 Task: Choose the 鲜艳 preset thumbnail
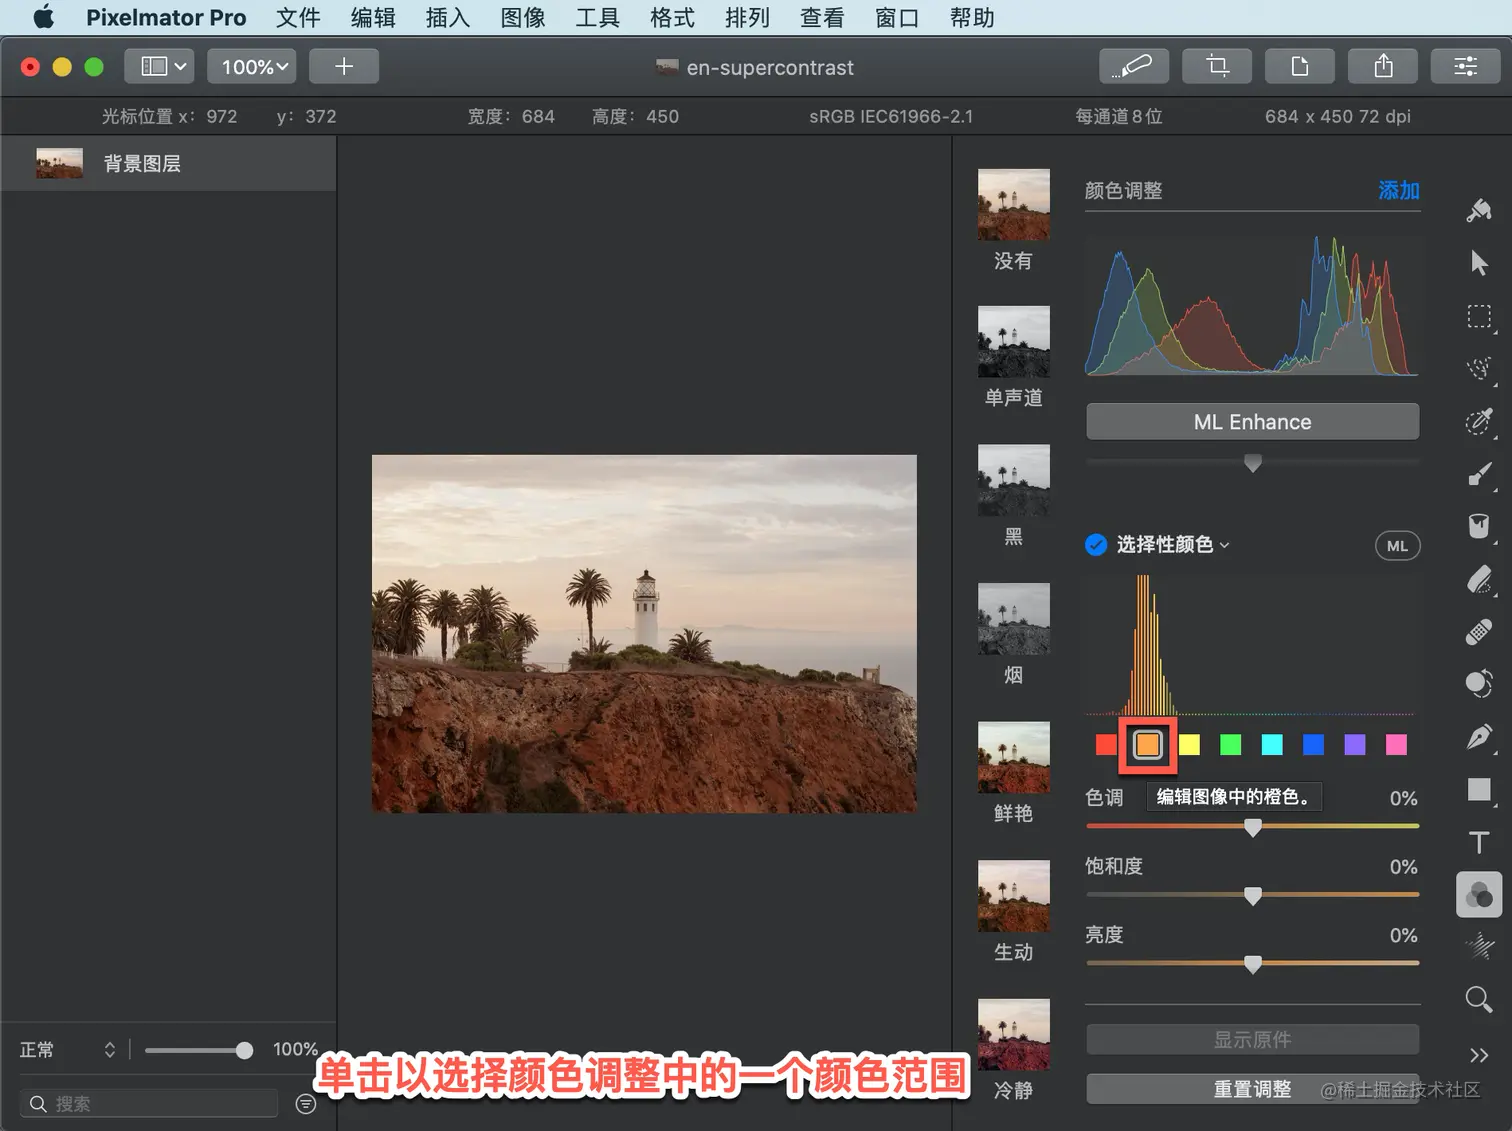point(1013,757)
